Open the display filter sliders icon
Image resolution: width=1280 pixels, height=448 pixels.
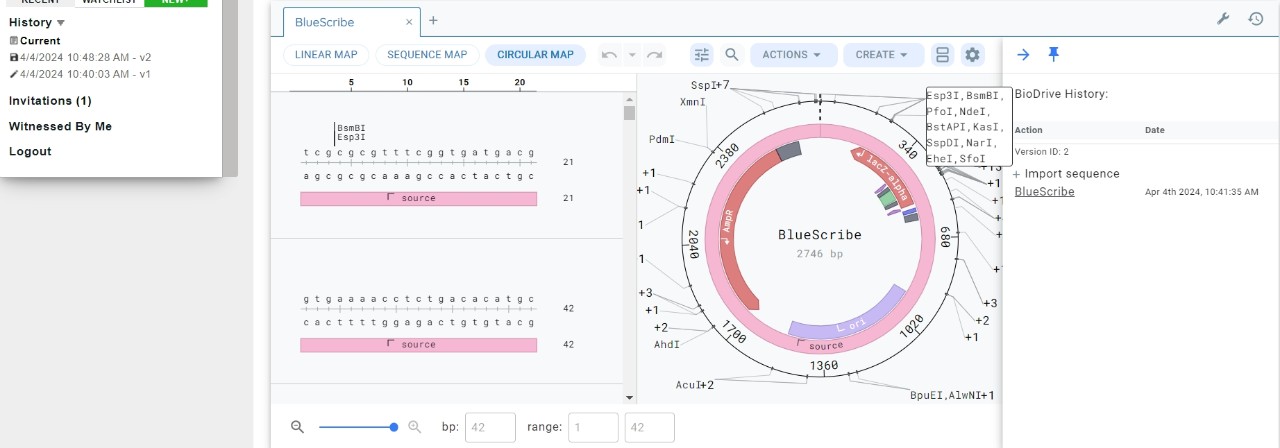(x=702, y=55)
